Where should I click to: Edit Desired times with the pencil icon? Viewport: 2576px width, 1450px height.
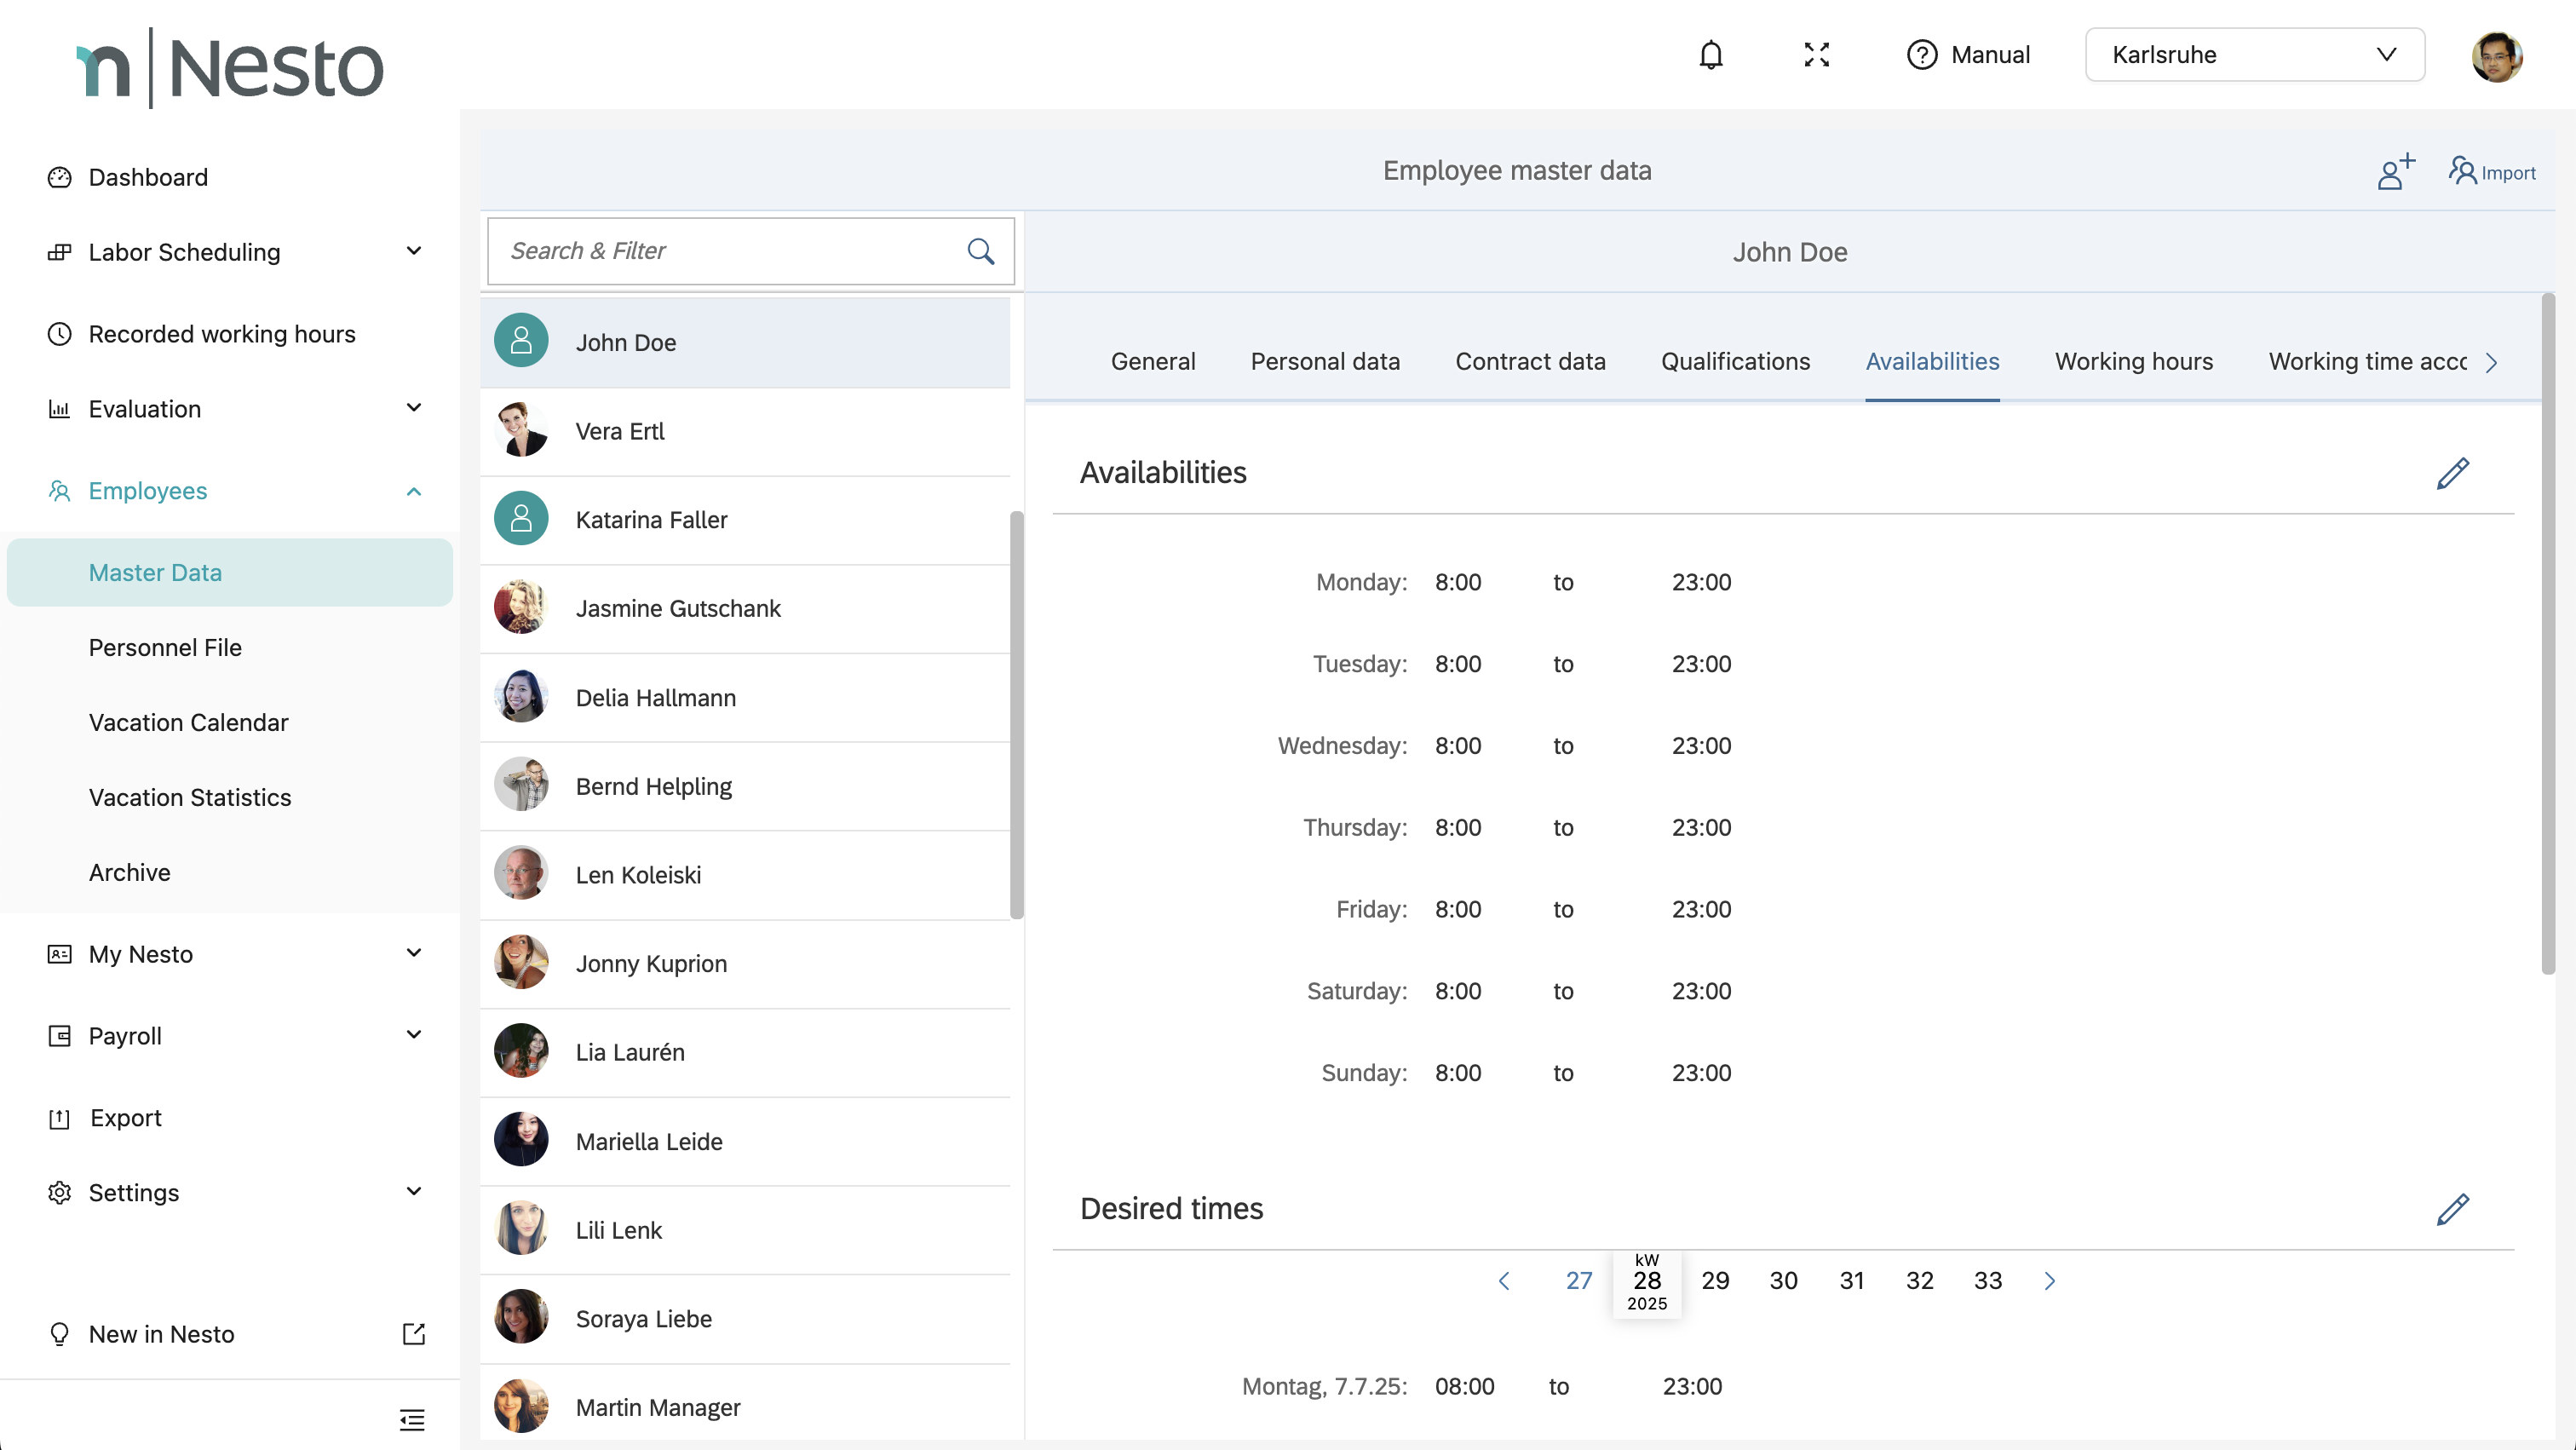click(2452, 1209)
